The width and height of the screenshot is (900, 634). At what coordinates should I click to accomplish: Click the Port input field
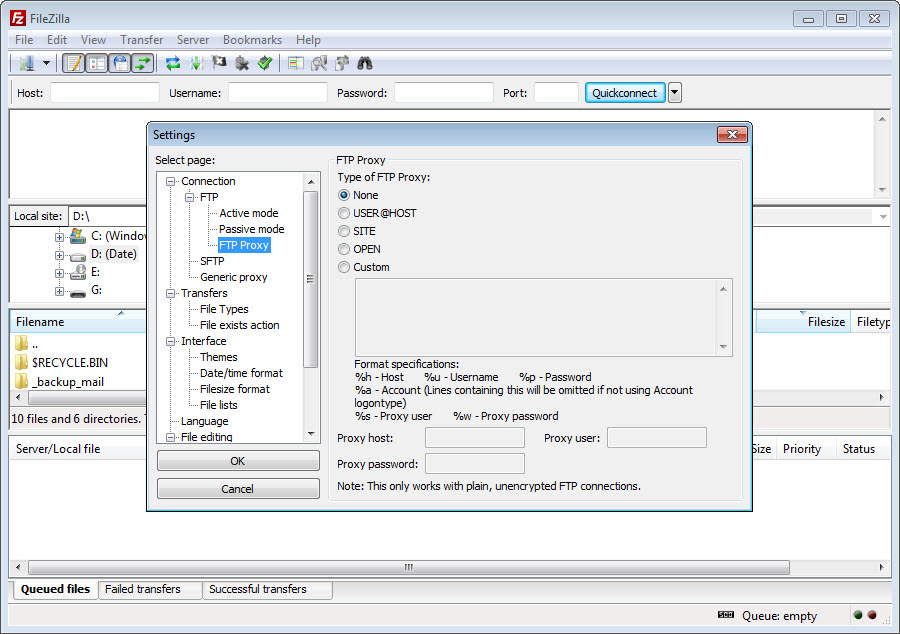(556, 93)
